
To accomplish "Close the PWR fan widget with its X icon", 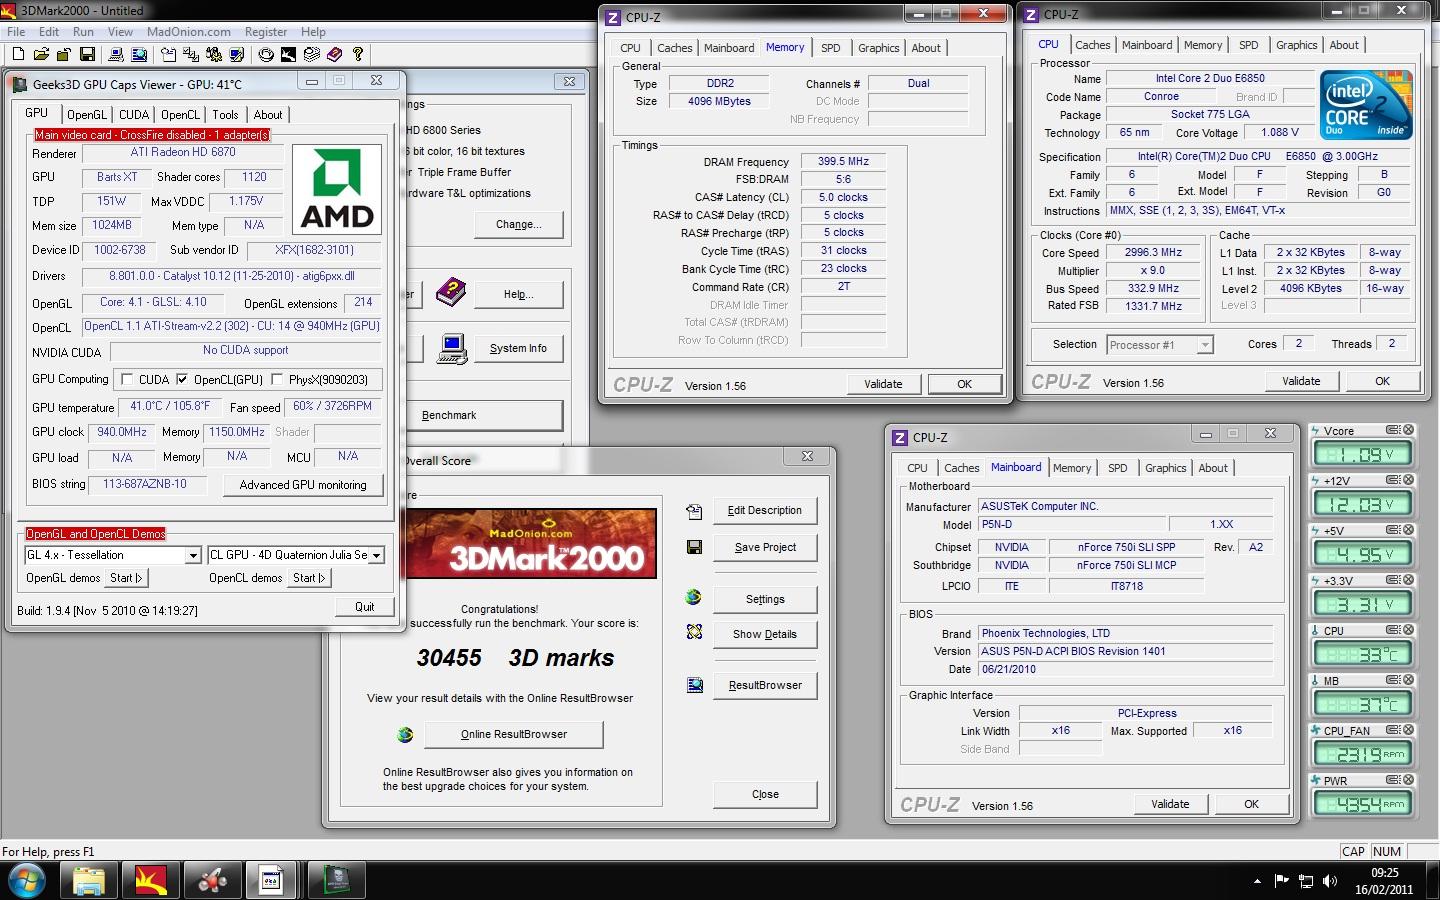I will click(1408, 780).
